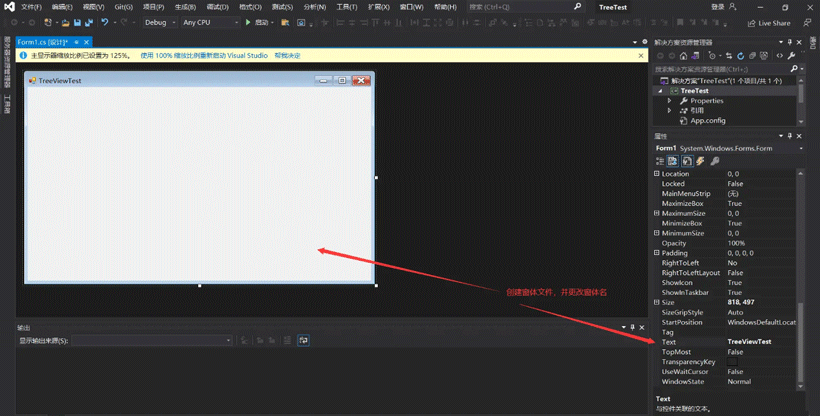
Task: Click the Undo arrow icon
Action: tap(104, 22)
